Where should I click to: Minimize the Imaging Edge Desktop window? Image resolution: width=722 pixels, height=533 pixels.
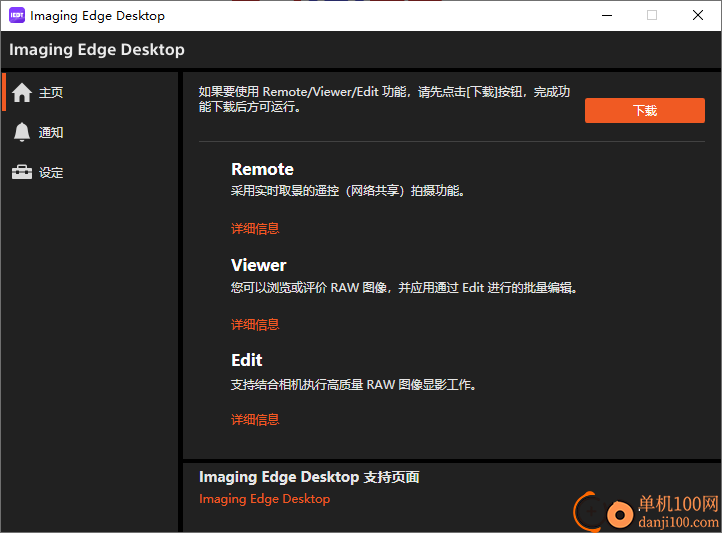(x=607, y=16)
